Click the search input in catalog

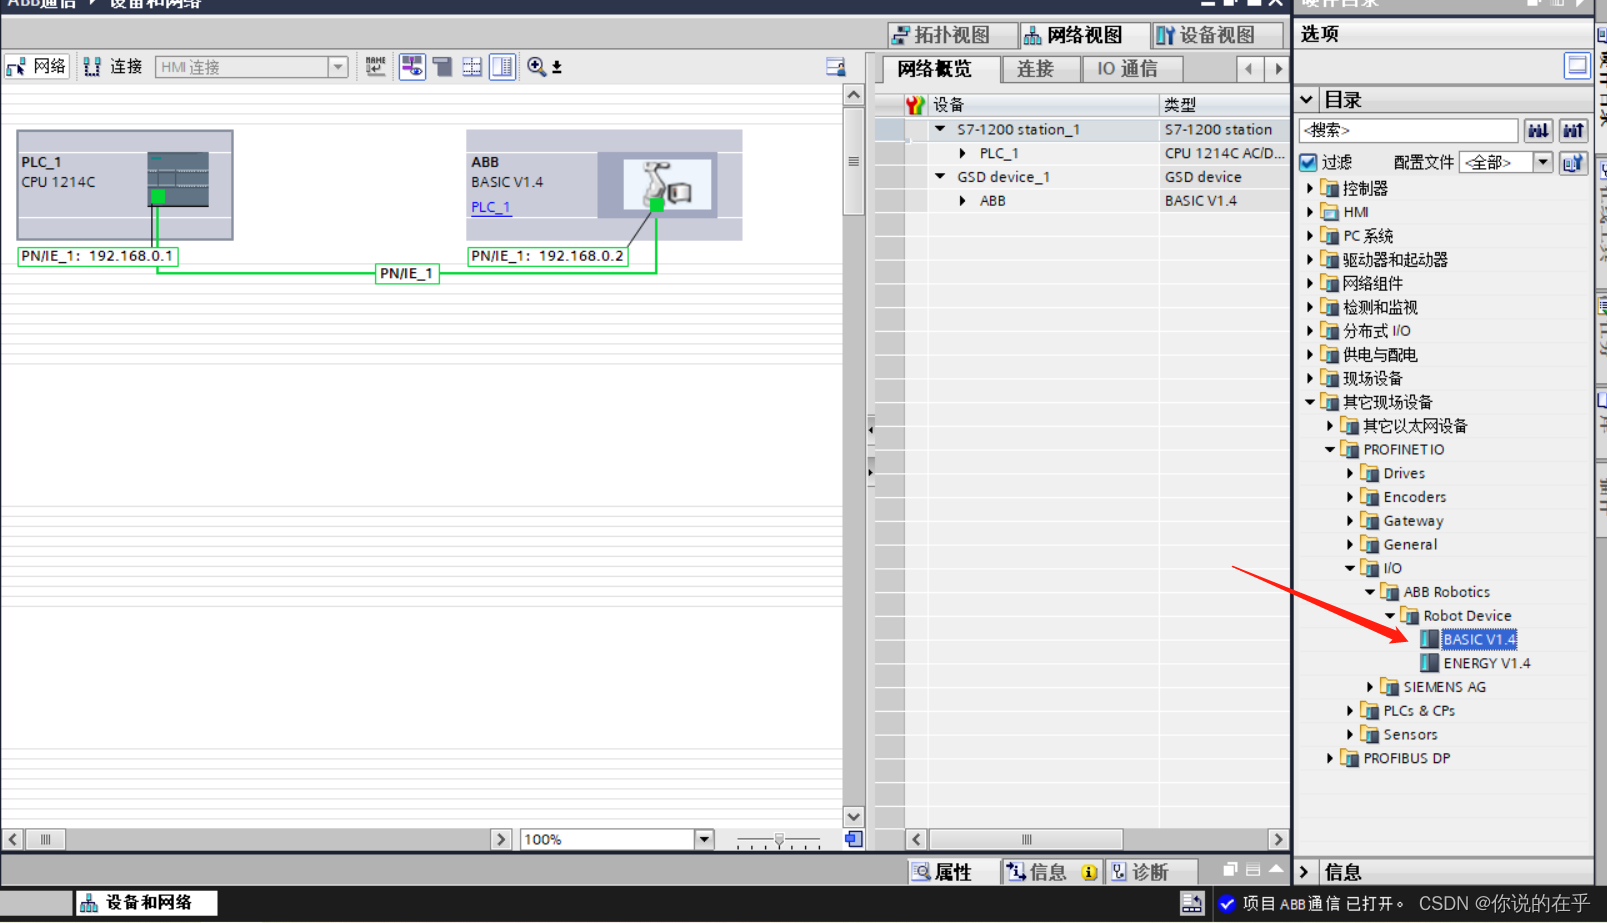coord(1408,130)
